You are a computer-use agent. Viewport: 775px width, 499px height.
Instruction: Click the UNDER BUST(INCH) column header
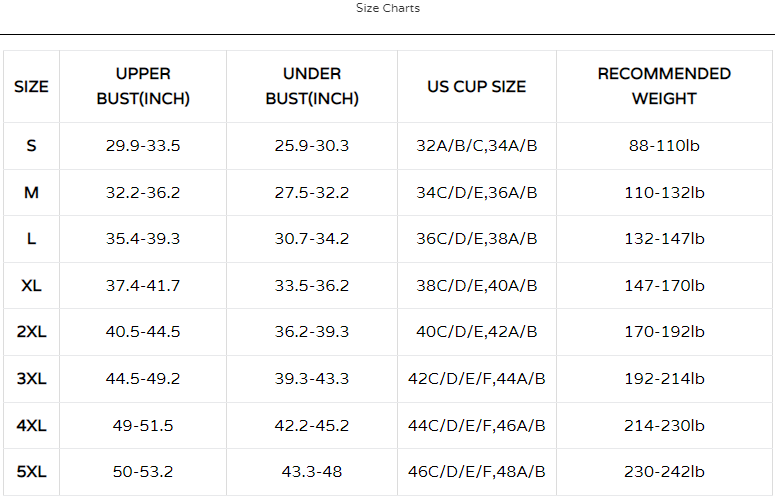click(x=312, y=86)
